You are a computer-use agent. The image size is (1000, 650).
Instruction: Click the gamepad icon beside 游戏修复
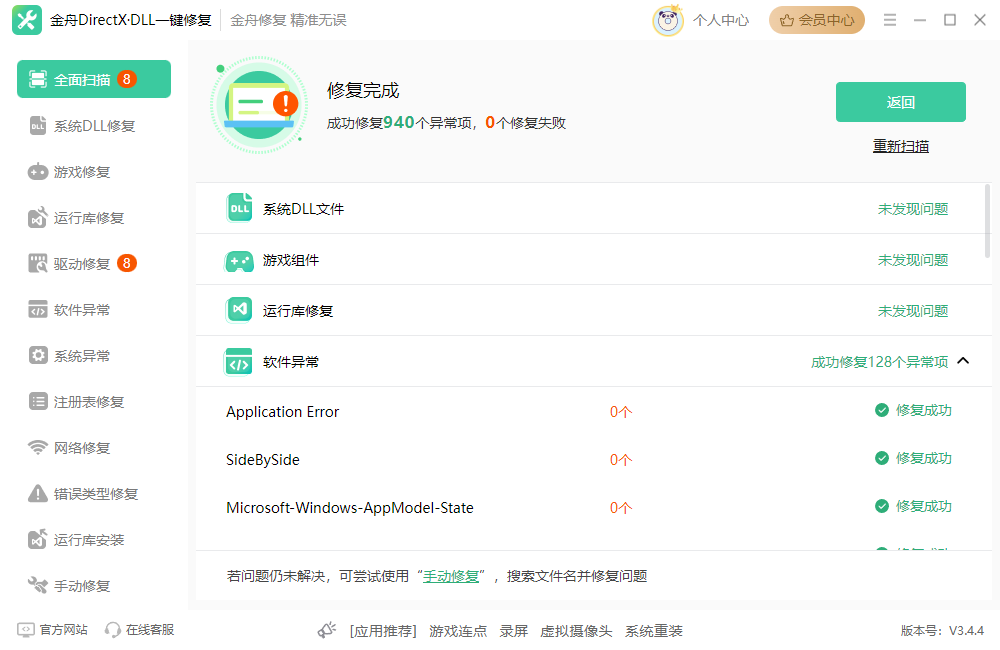[x=38, y=172]
